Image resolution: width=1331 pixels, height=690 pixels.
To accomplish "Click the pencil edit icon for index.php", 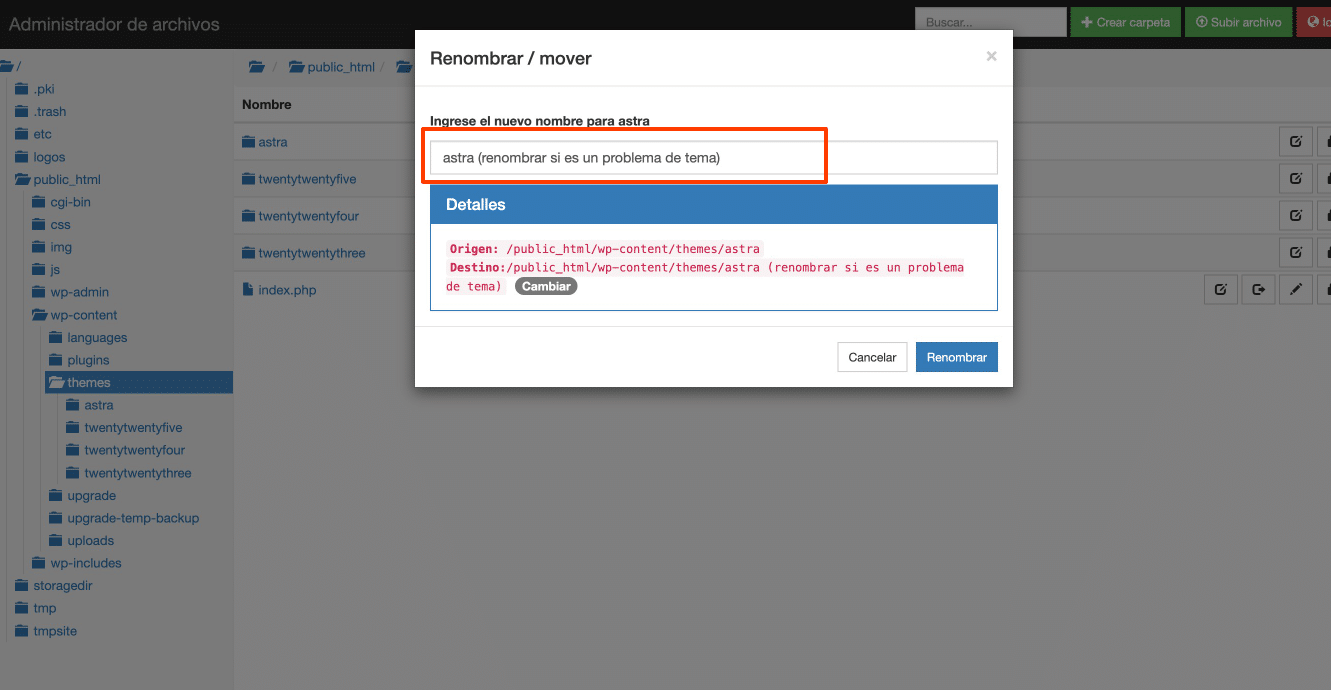I will [x=1296, y=290].
